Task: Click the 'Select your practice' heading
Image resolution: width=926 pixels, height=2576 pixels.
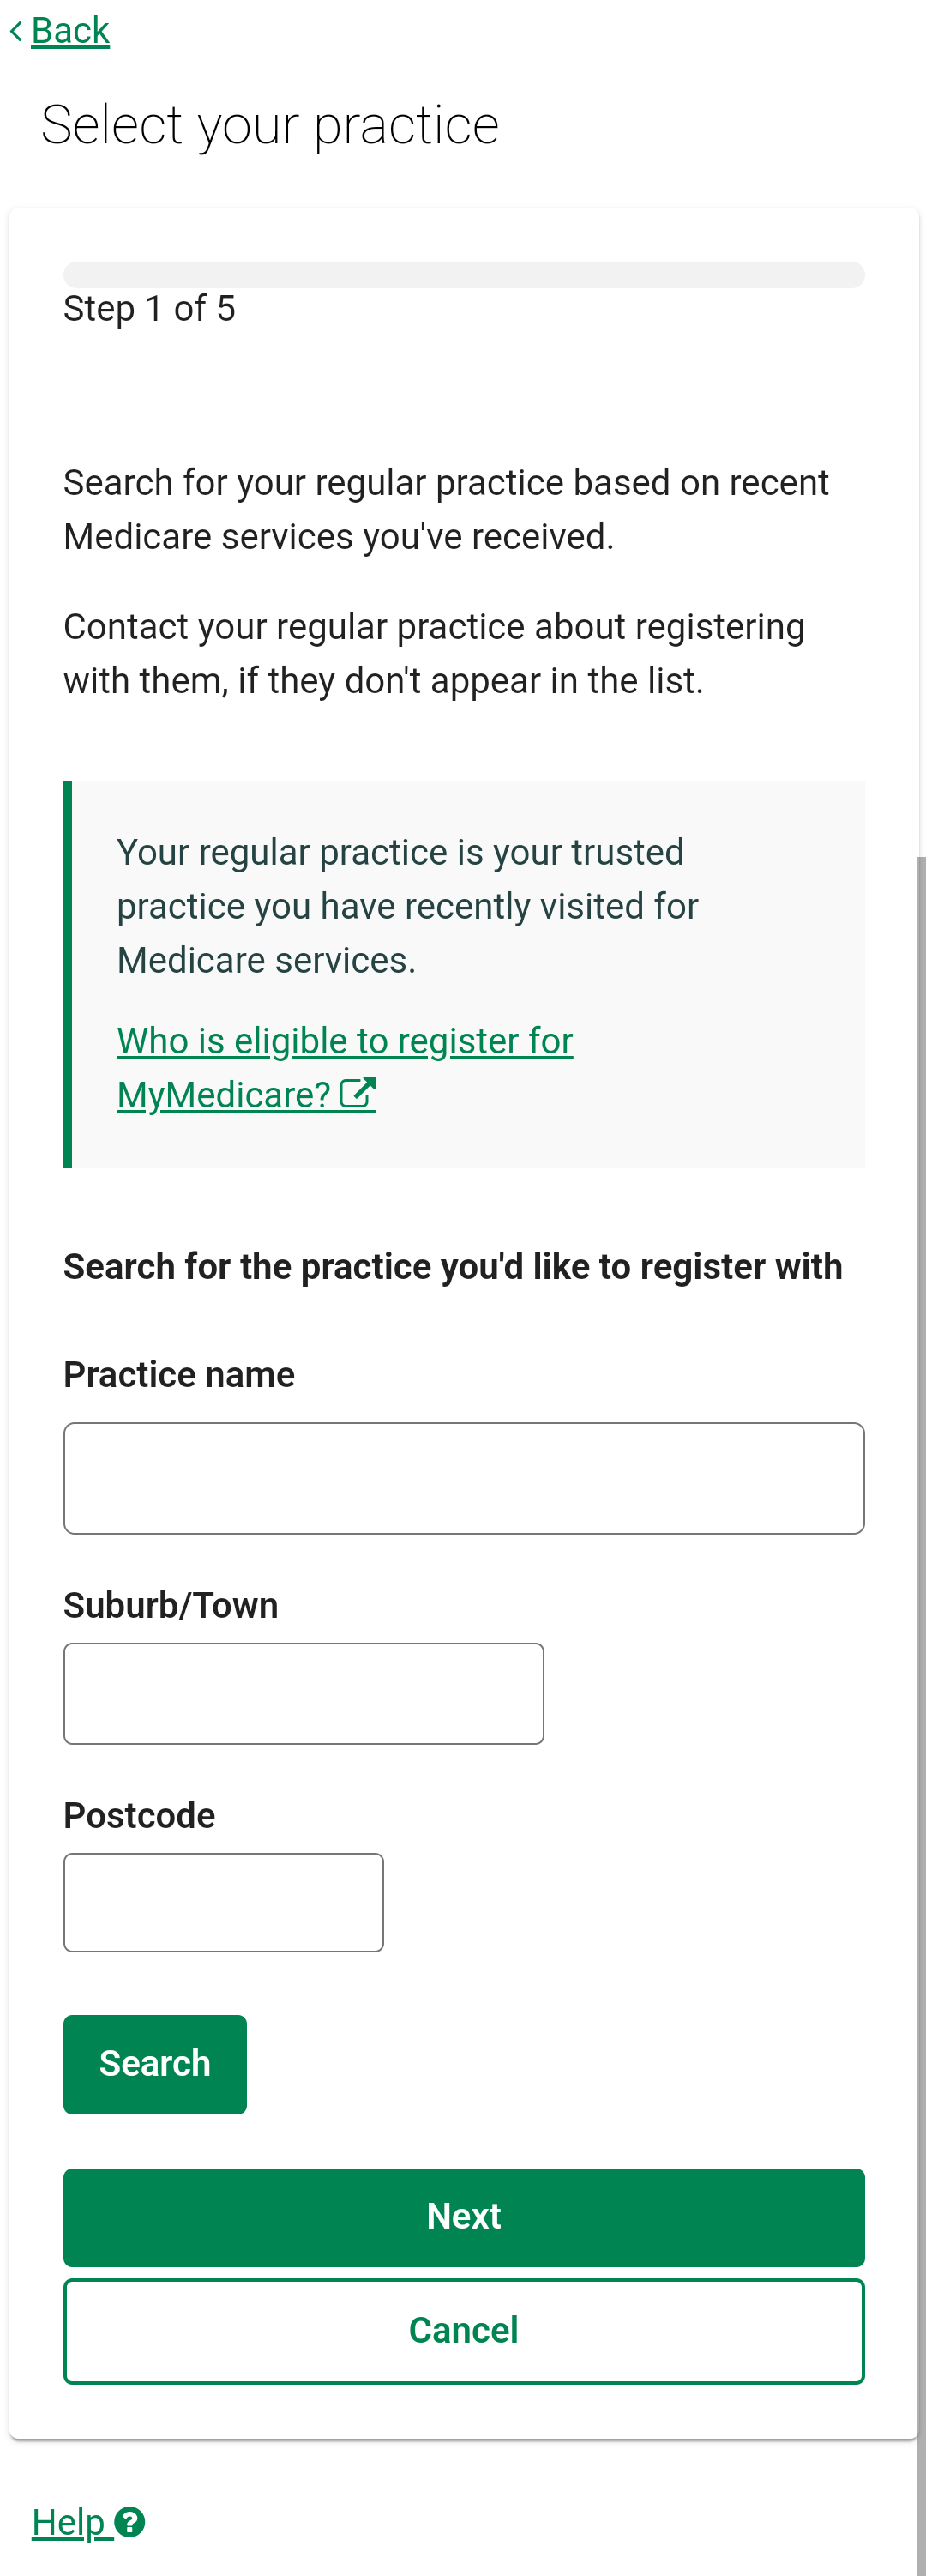Action: [x=270, y=125]
